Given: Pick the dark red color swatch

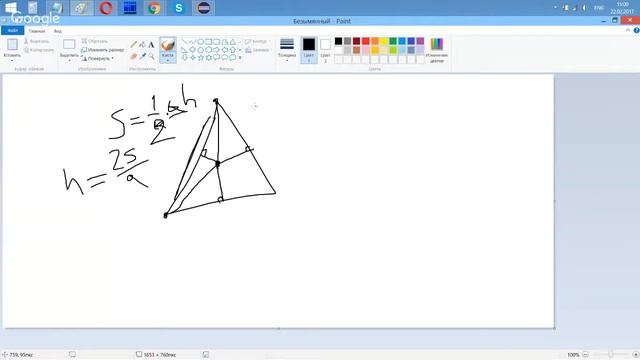Looking at the screenshot, I should coord(357,41).
